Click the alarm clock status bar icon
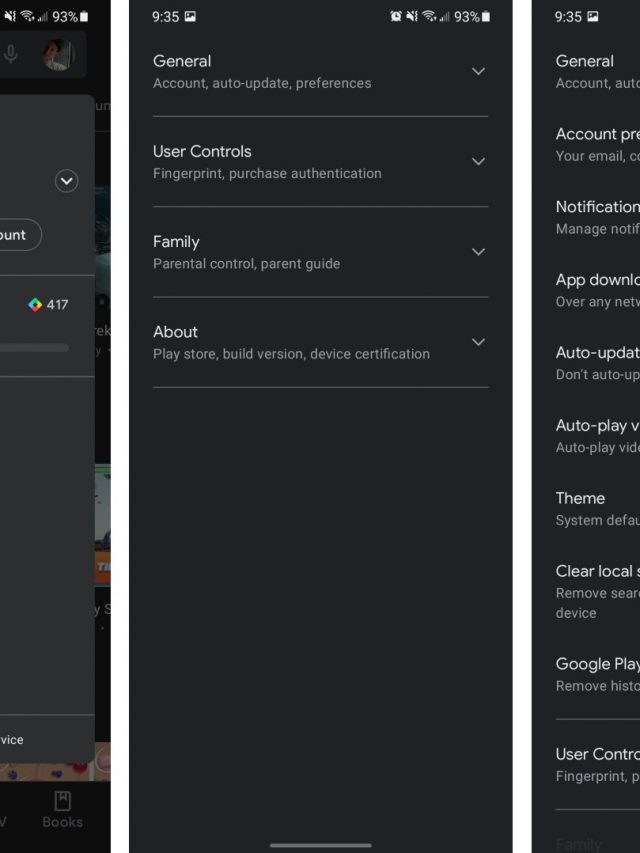Image resolution: width=640 pixels, height=853 pixels. (x=396, y=17)
